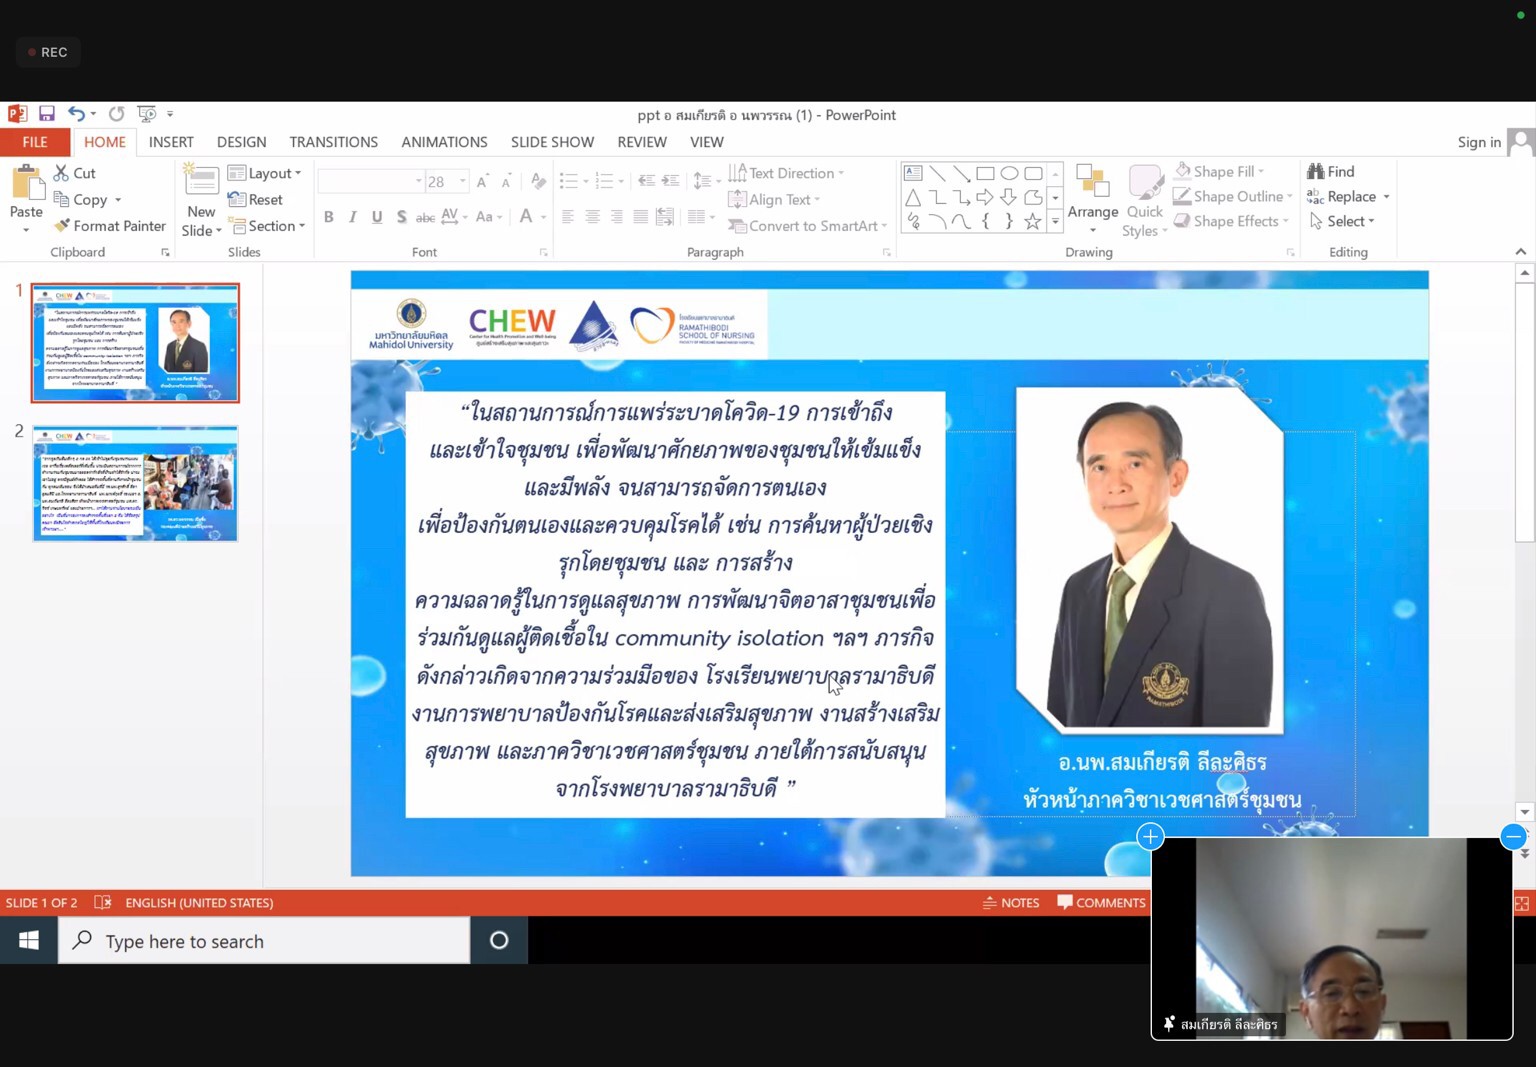Click the Reset slide button

[256, 200]
